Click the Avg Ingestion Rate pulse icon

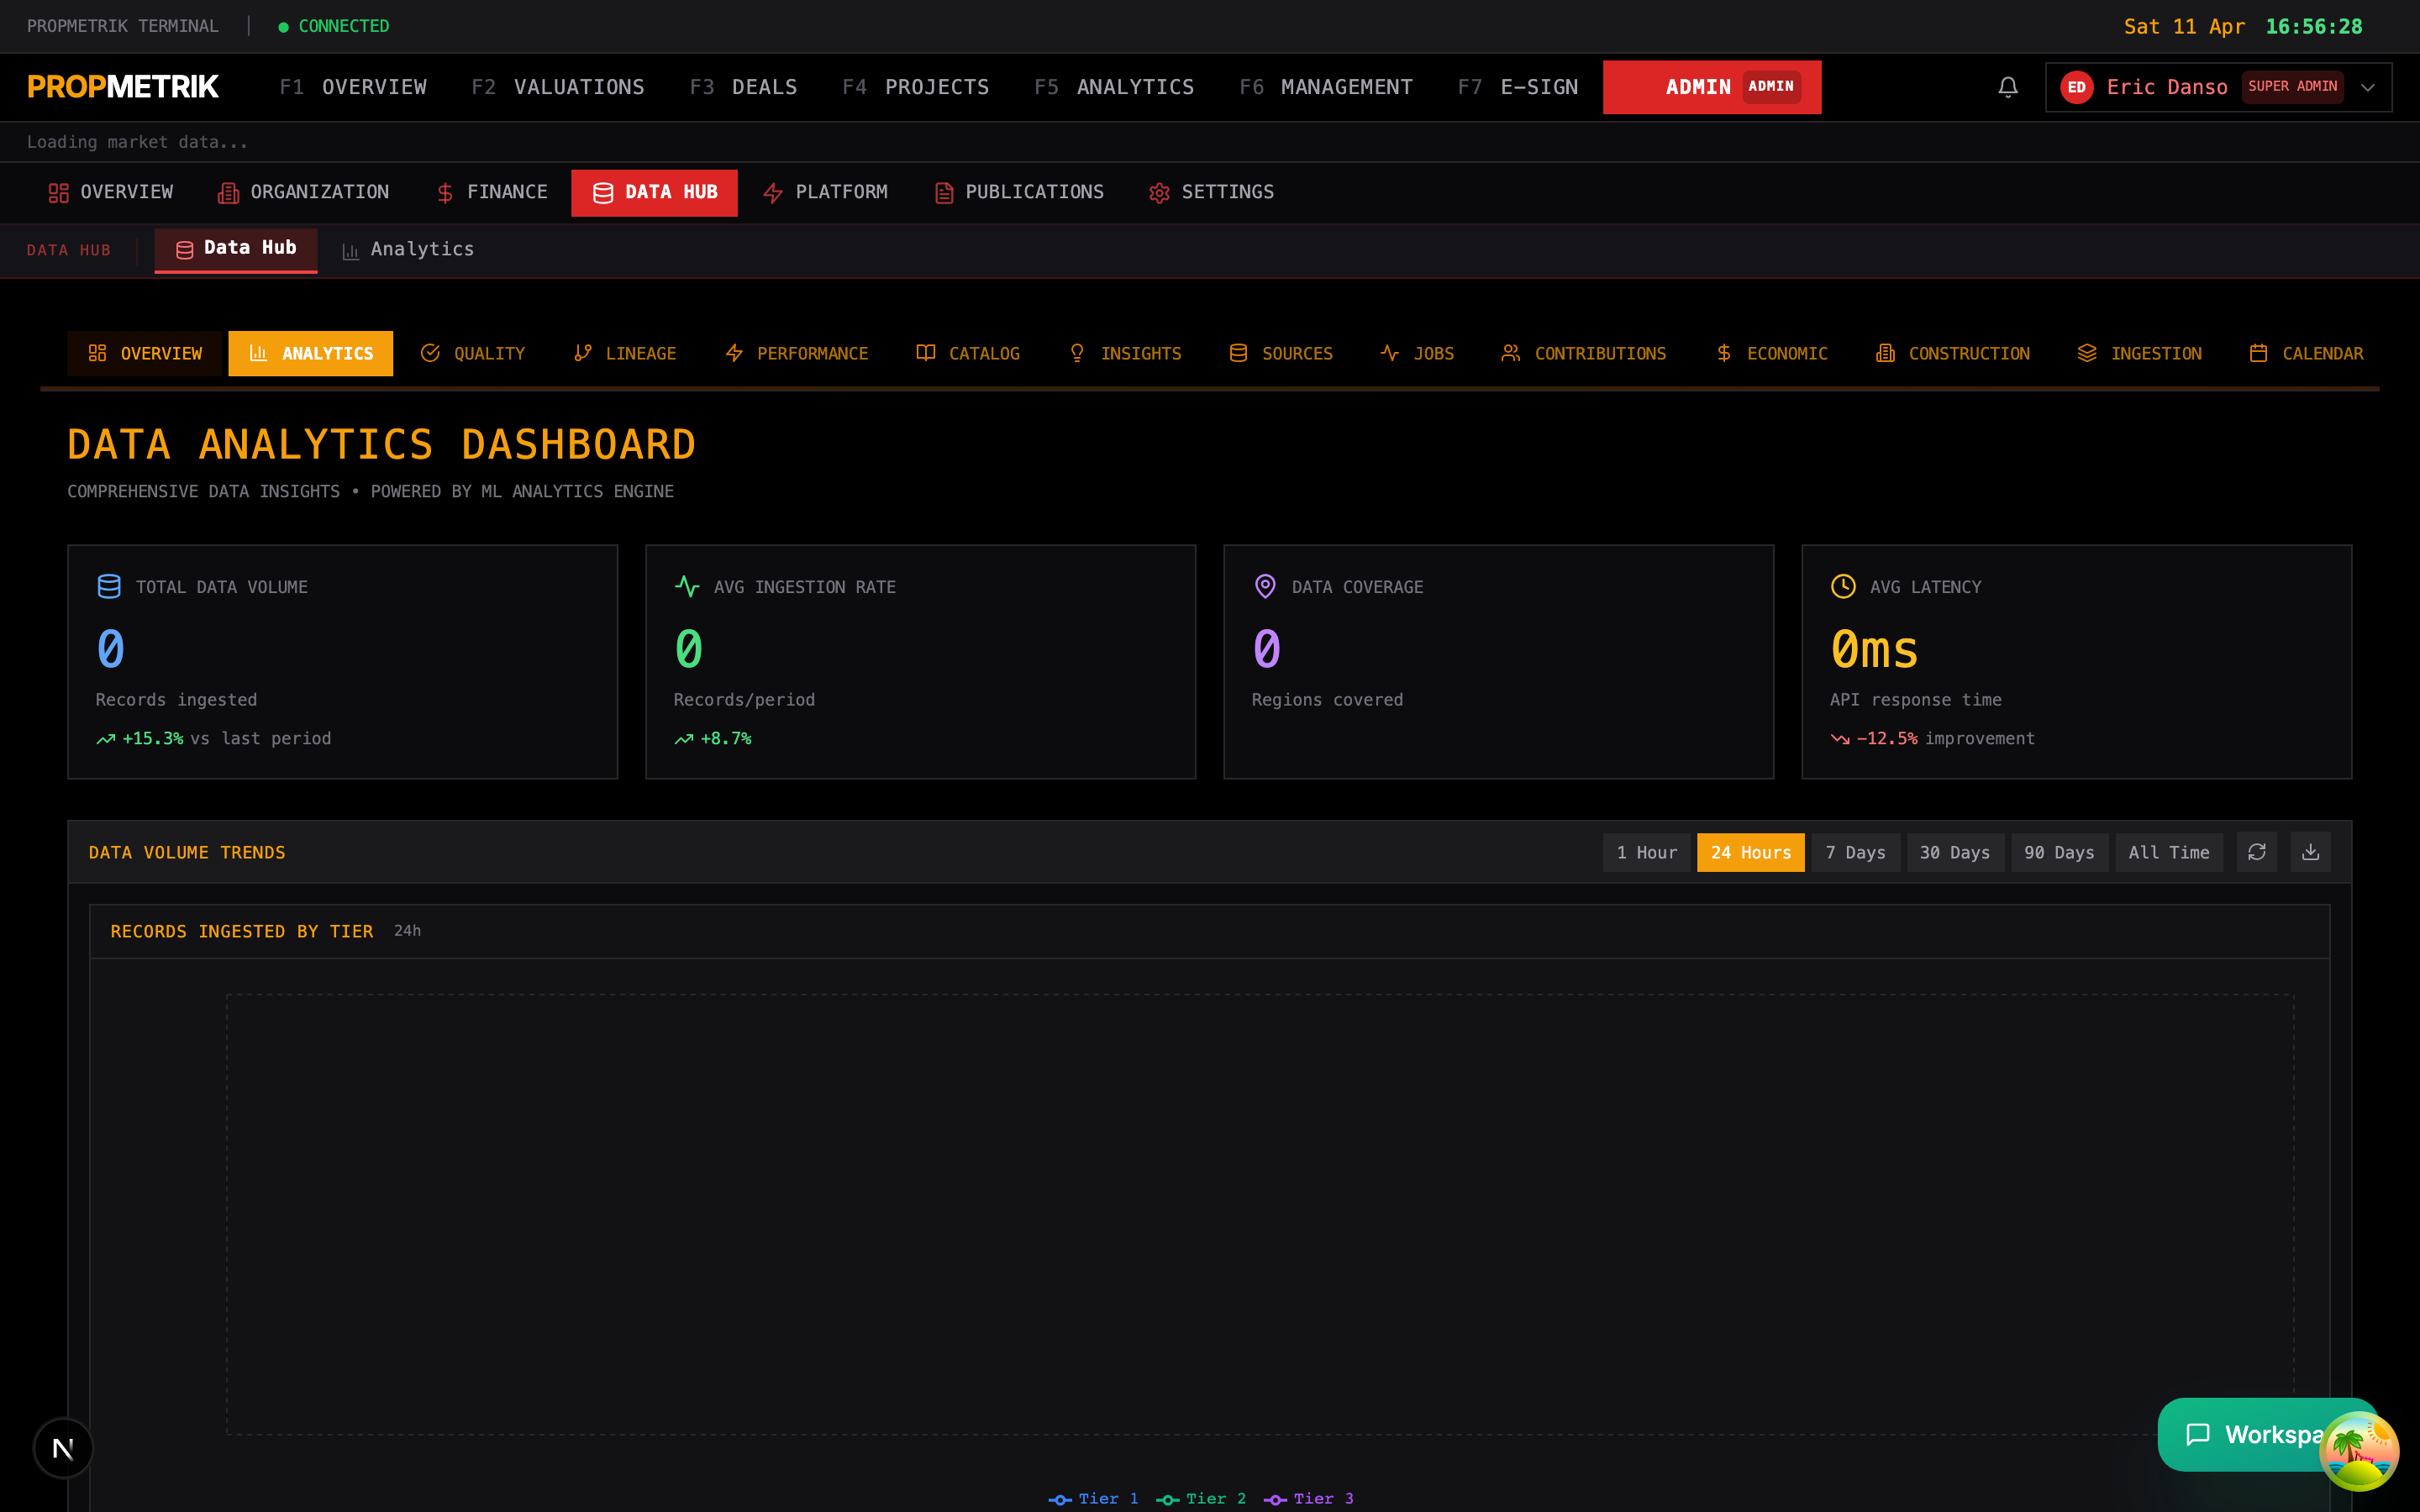click(687, 586)
